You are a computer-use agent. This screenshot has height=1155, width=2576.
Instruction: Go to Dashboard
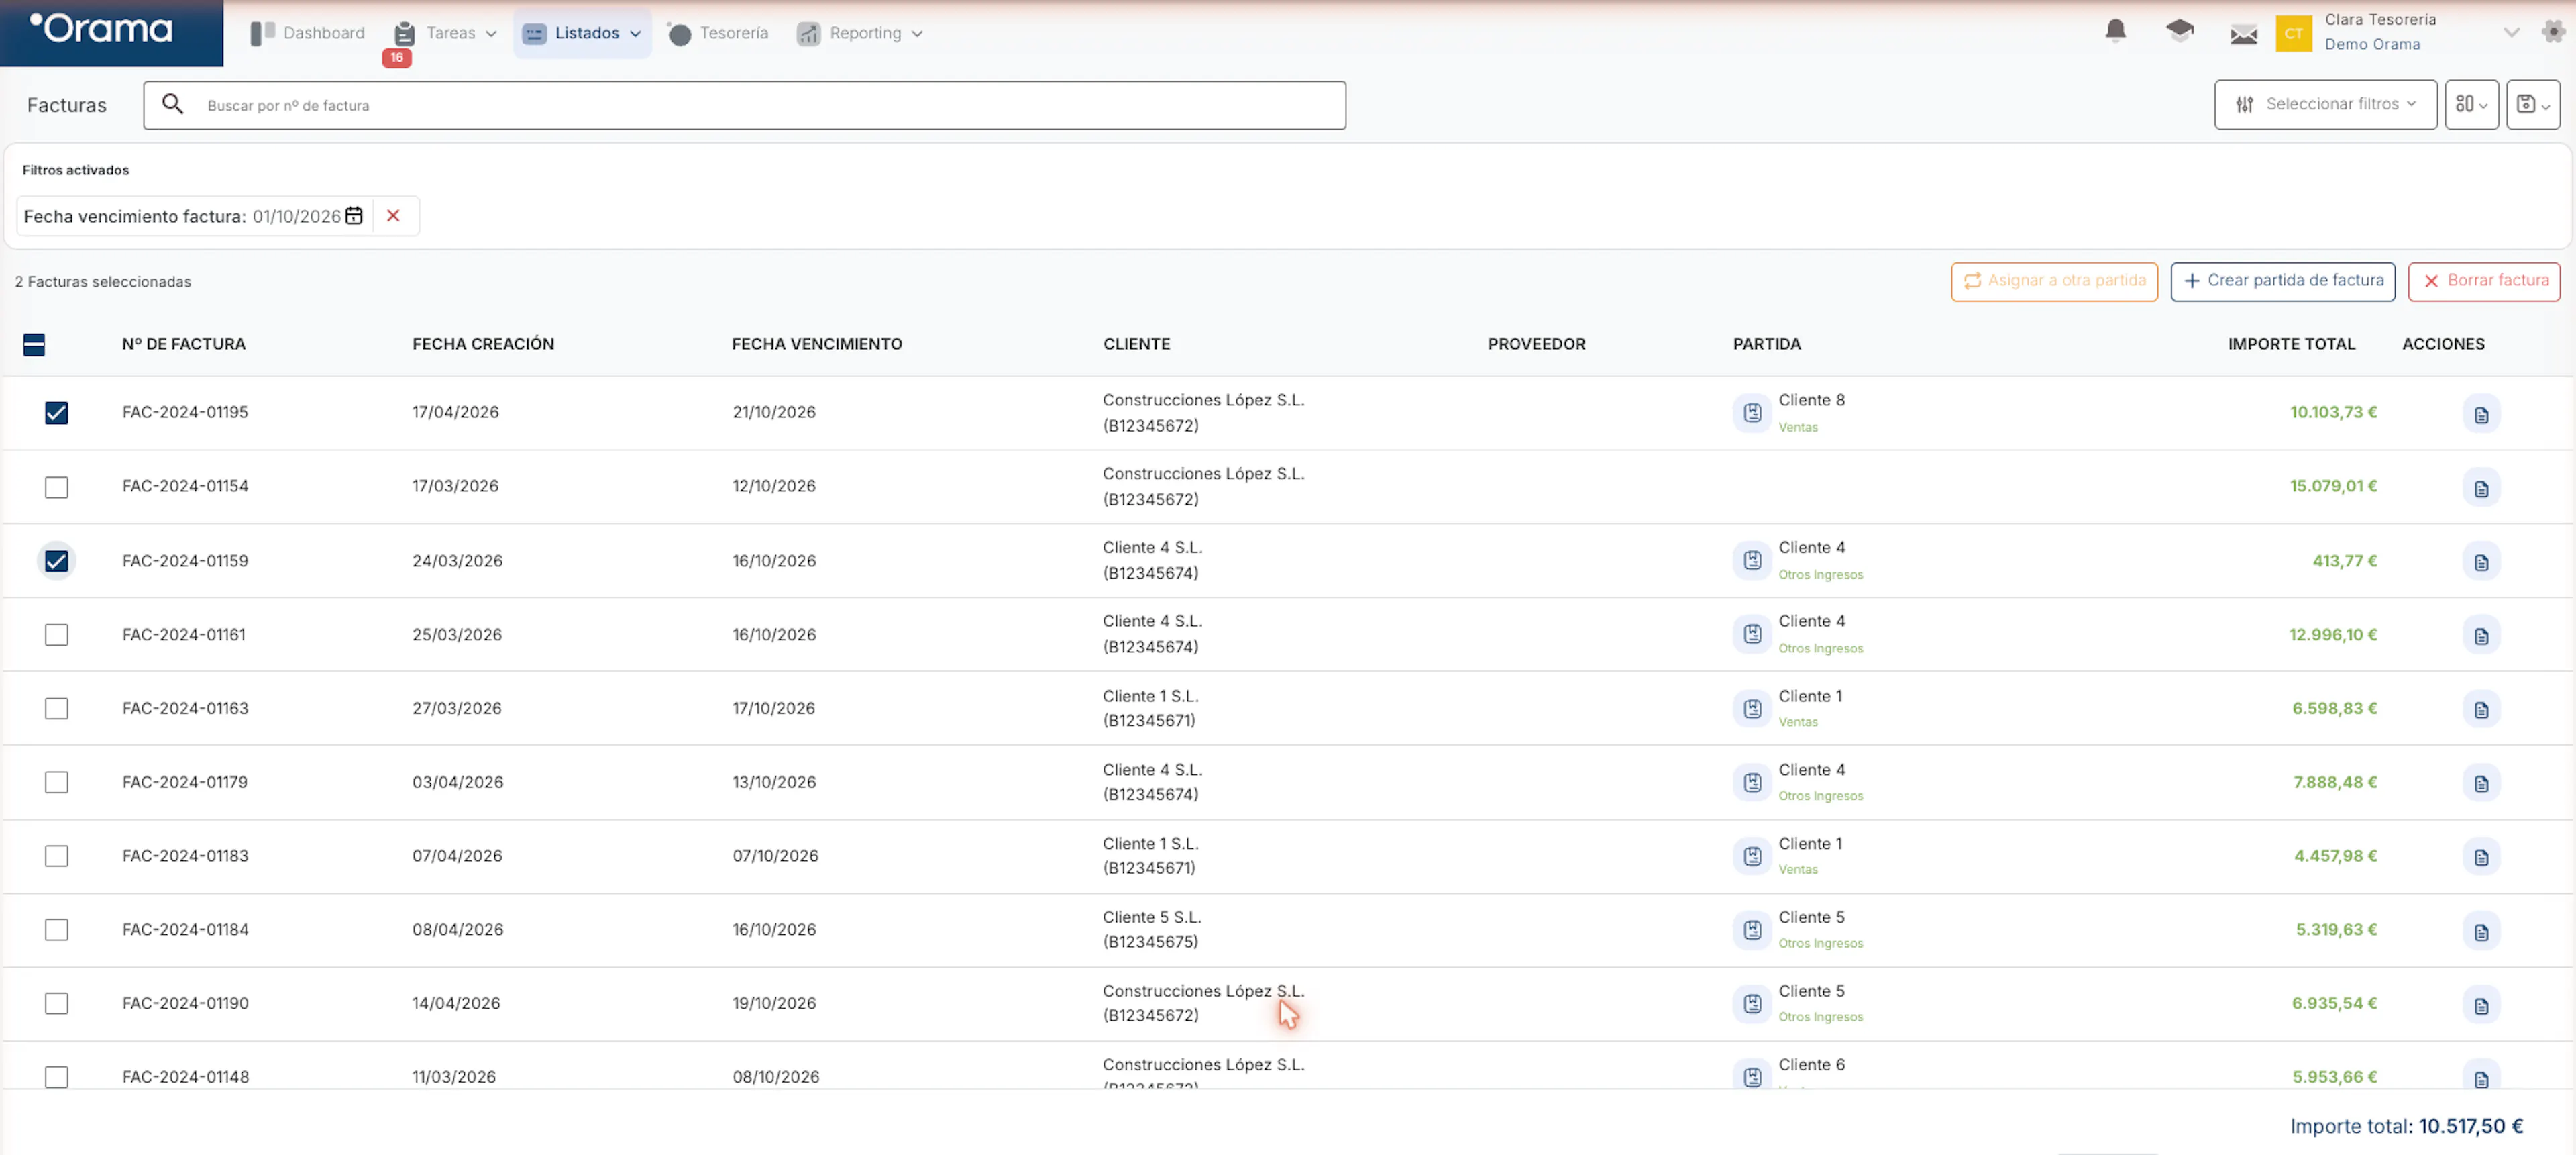pyautogui.click(x=308, y=33)
